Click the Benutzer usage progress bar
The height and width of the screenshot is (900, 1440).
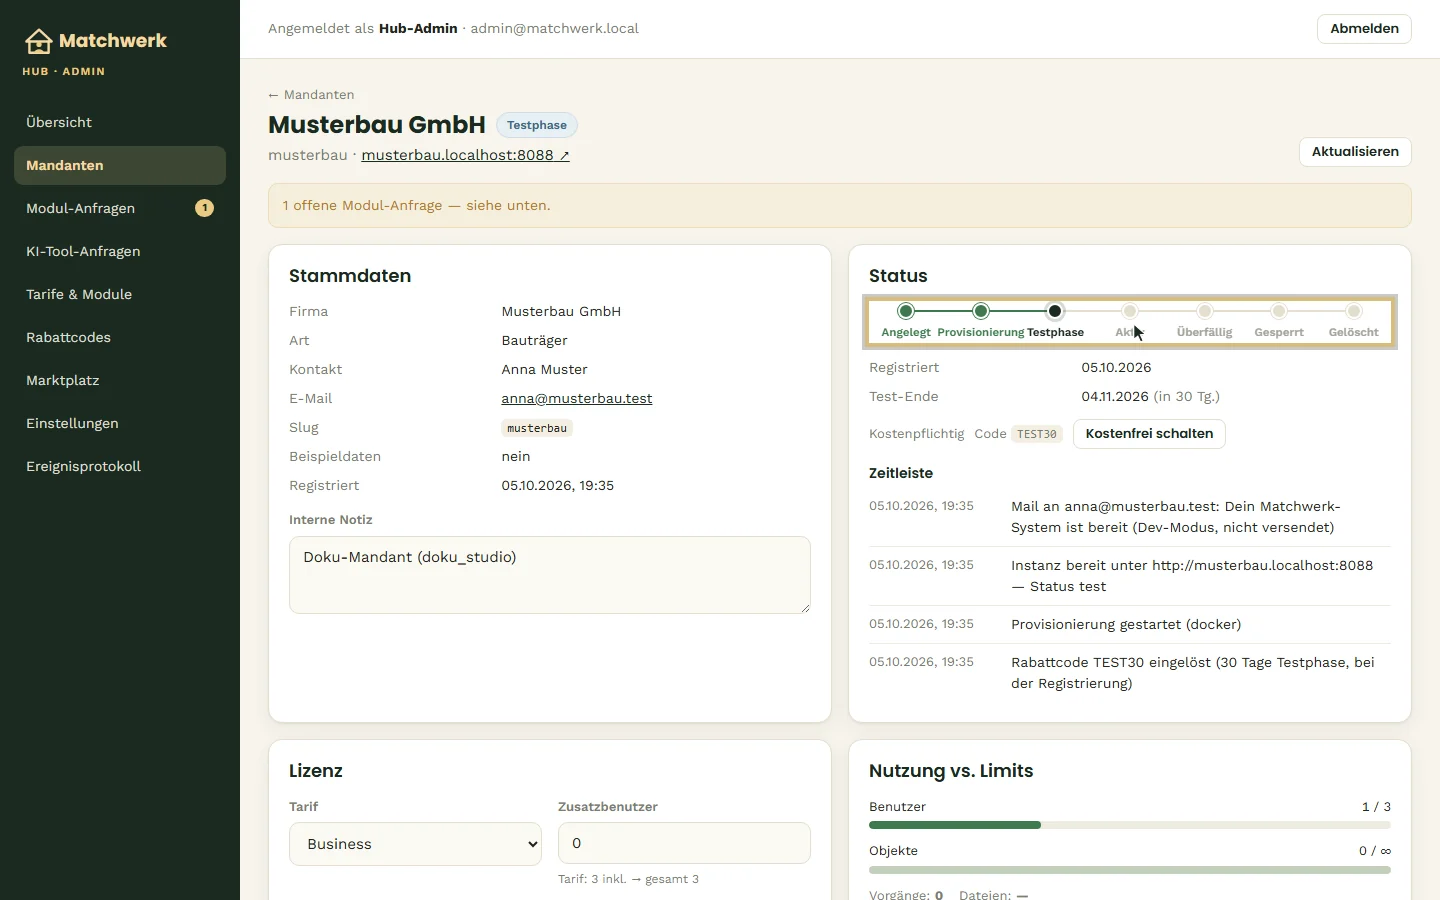(x=1130, y=825)
